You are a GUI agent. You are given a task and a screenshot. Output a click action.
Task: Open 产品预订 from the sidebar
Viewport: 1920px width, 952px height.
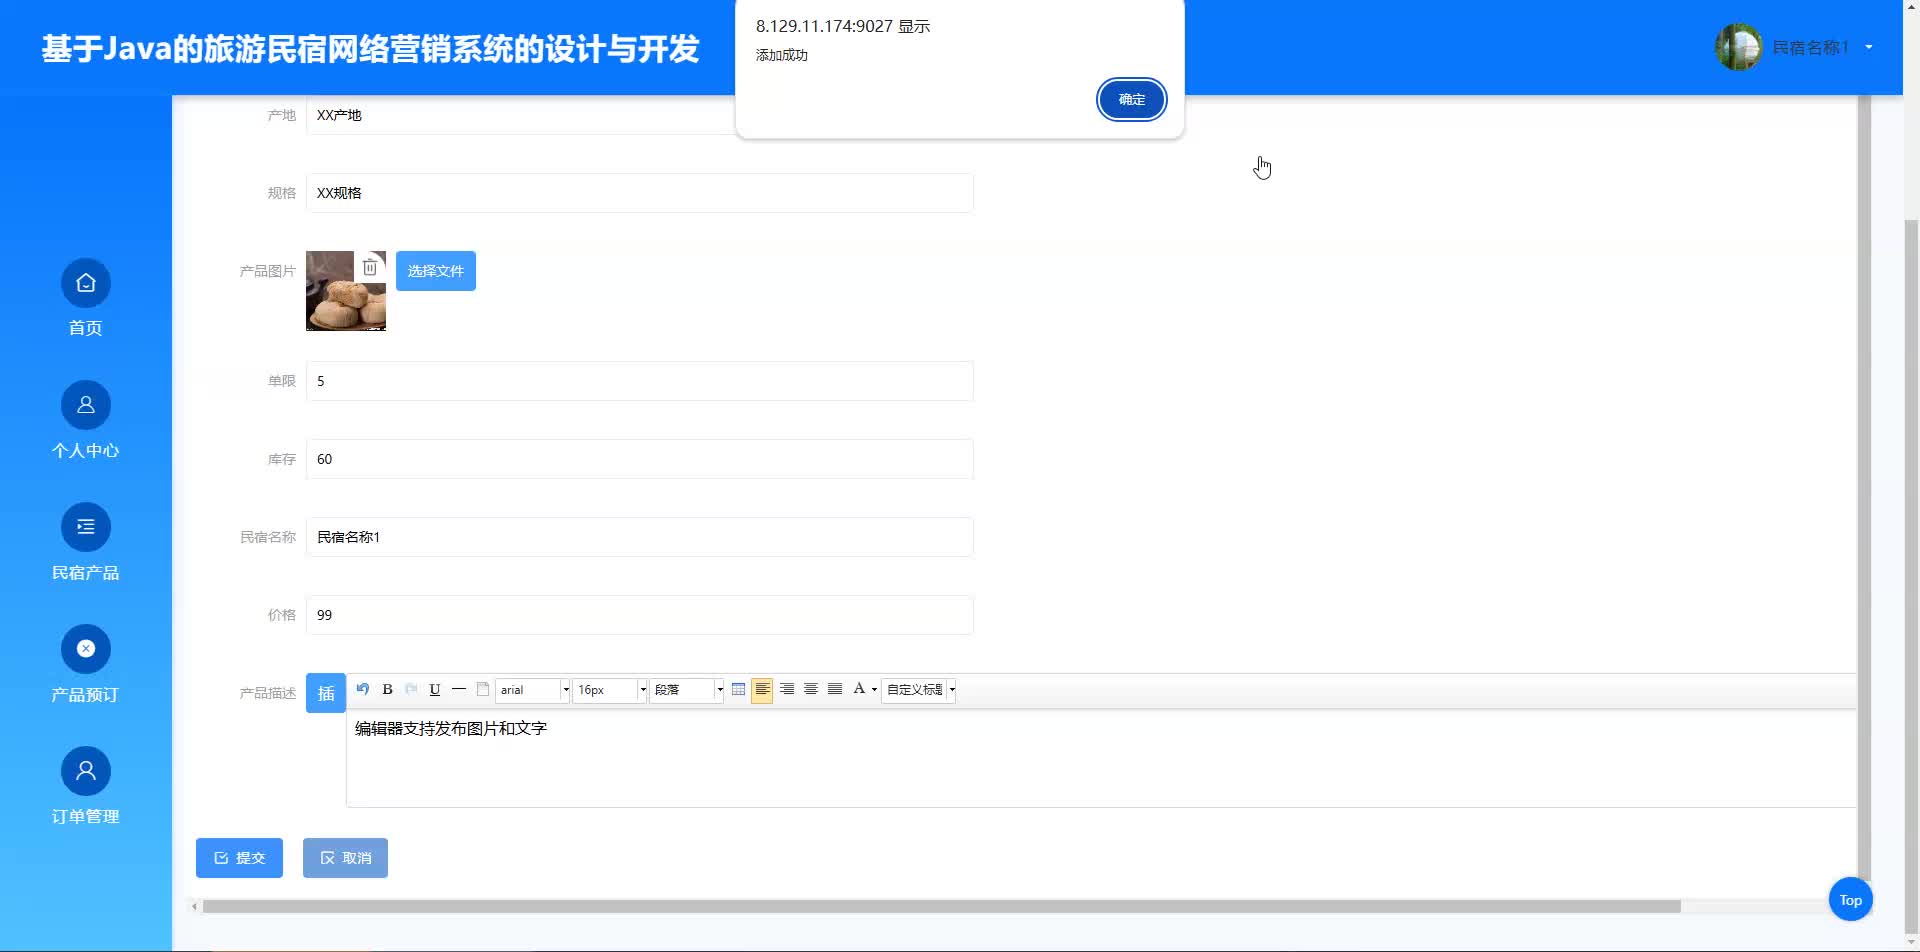pyautogui.click(x=85, y=662)
